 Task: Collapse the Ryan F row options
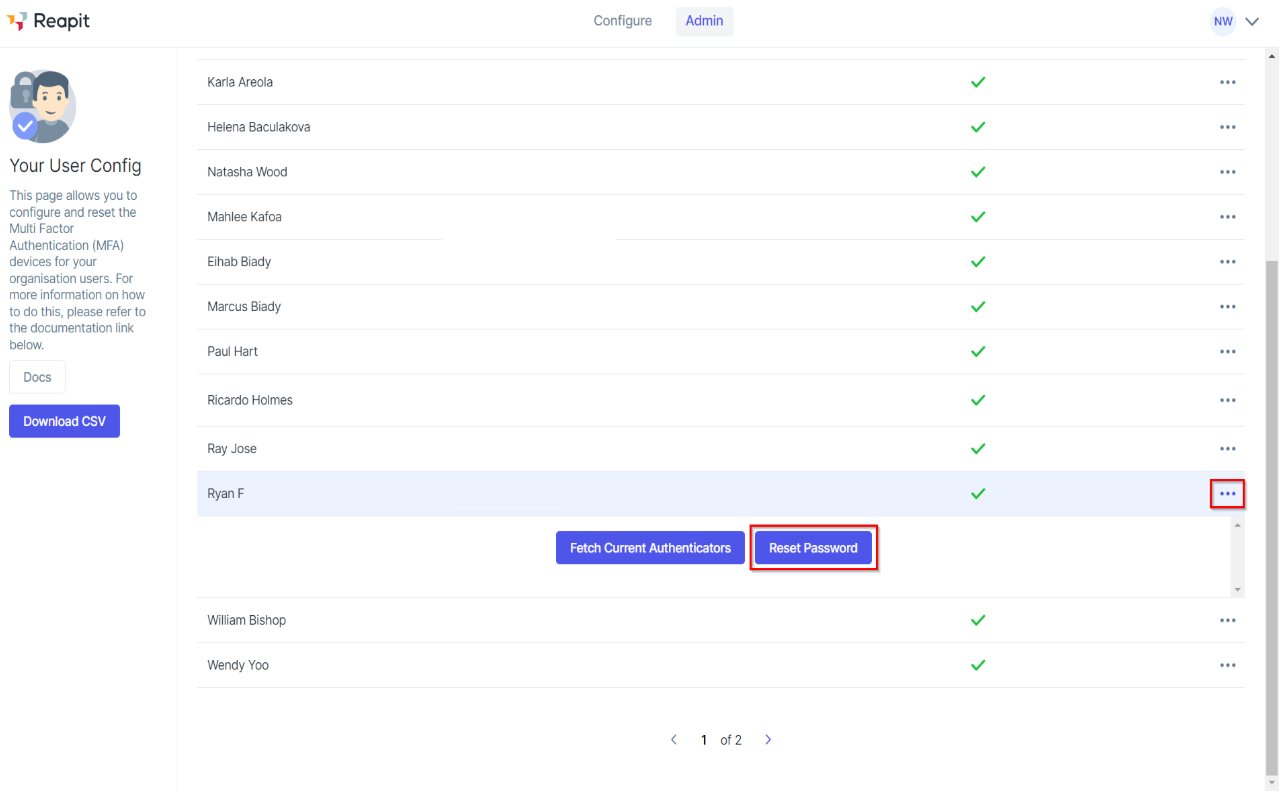1227,494
